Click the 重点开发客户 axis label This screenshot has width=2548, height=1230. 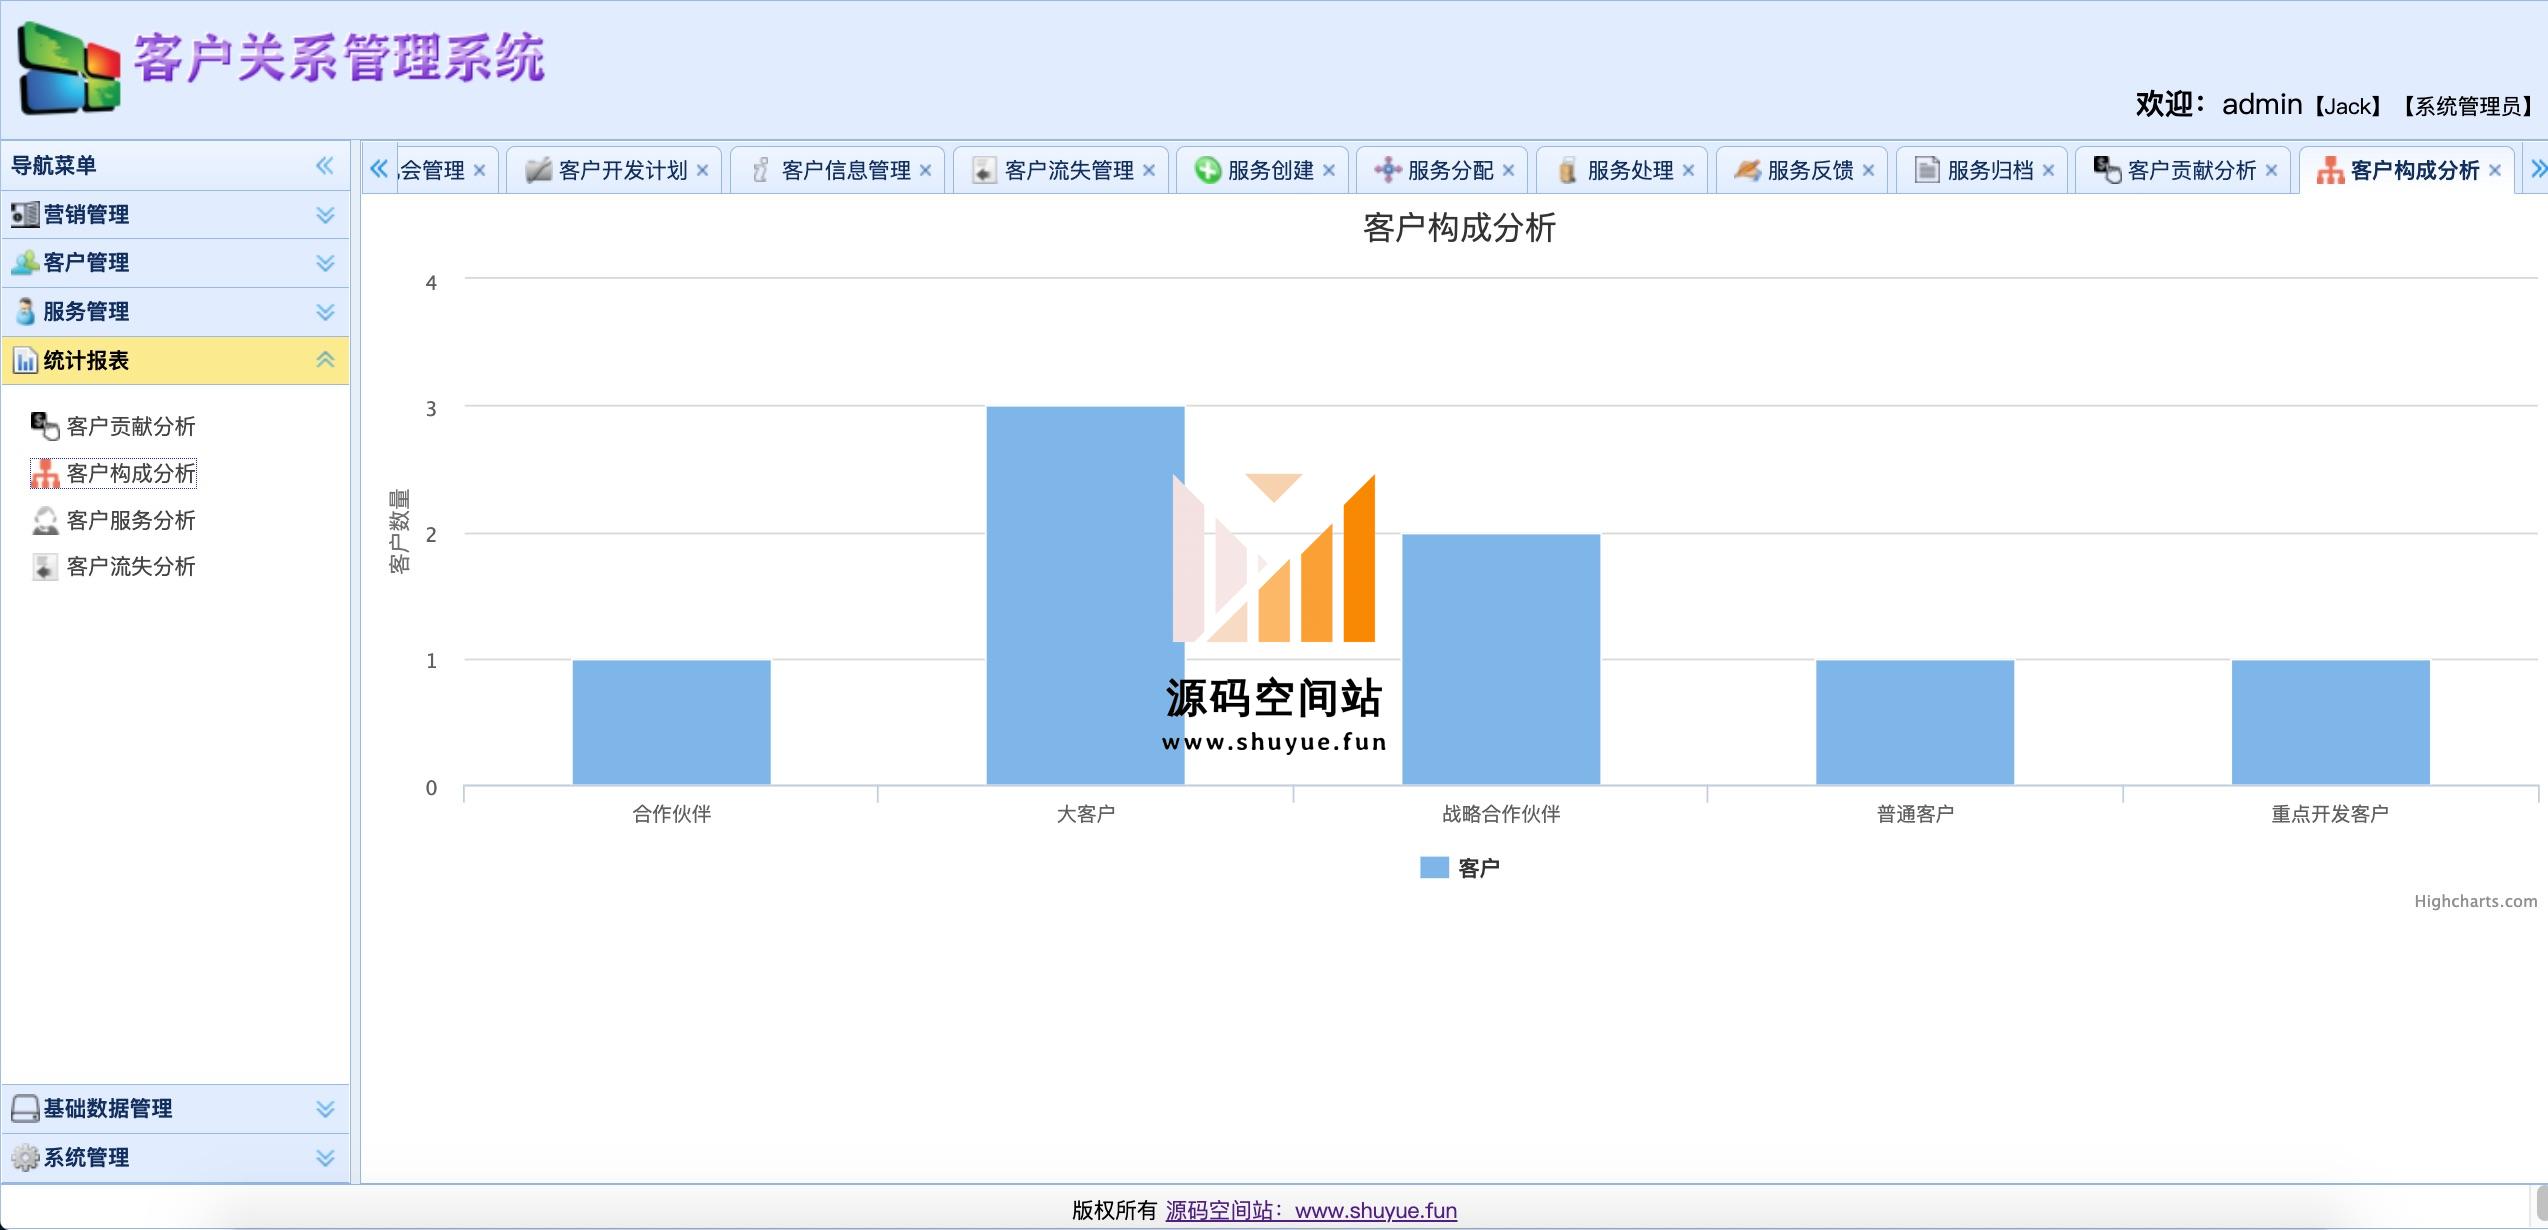[2330, 814]
